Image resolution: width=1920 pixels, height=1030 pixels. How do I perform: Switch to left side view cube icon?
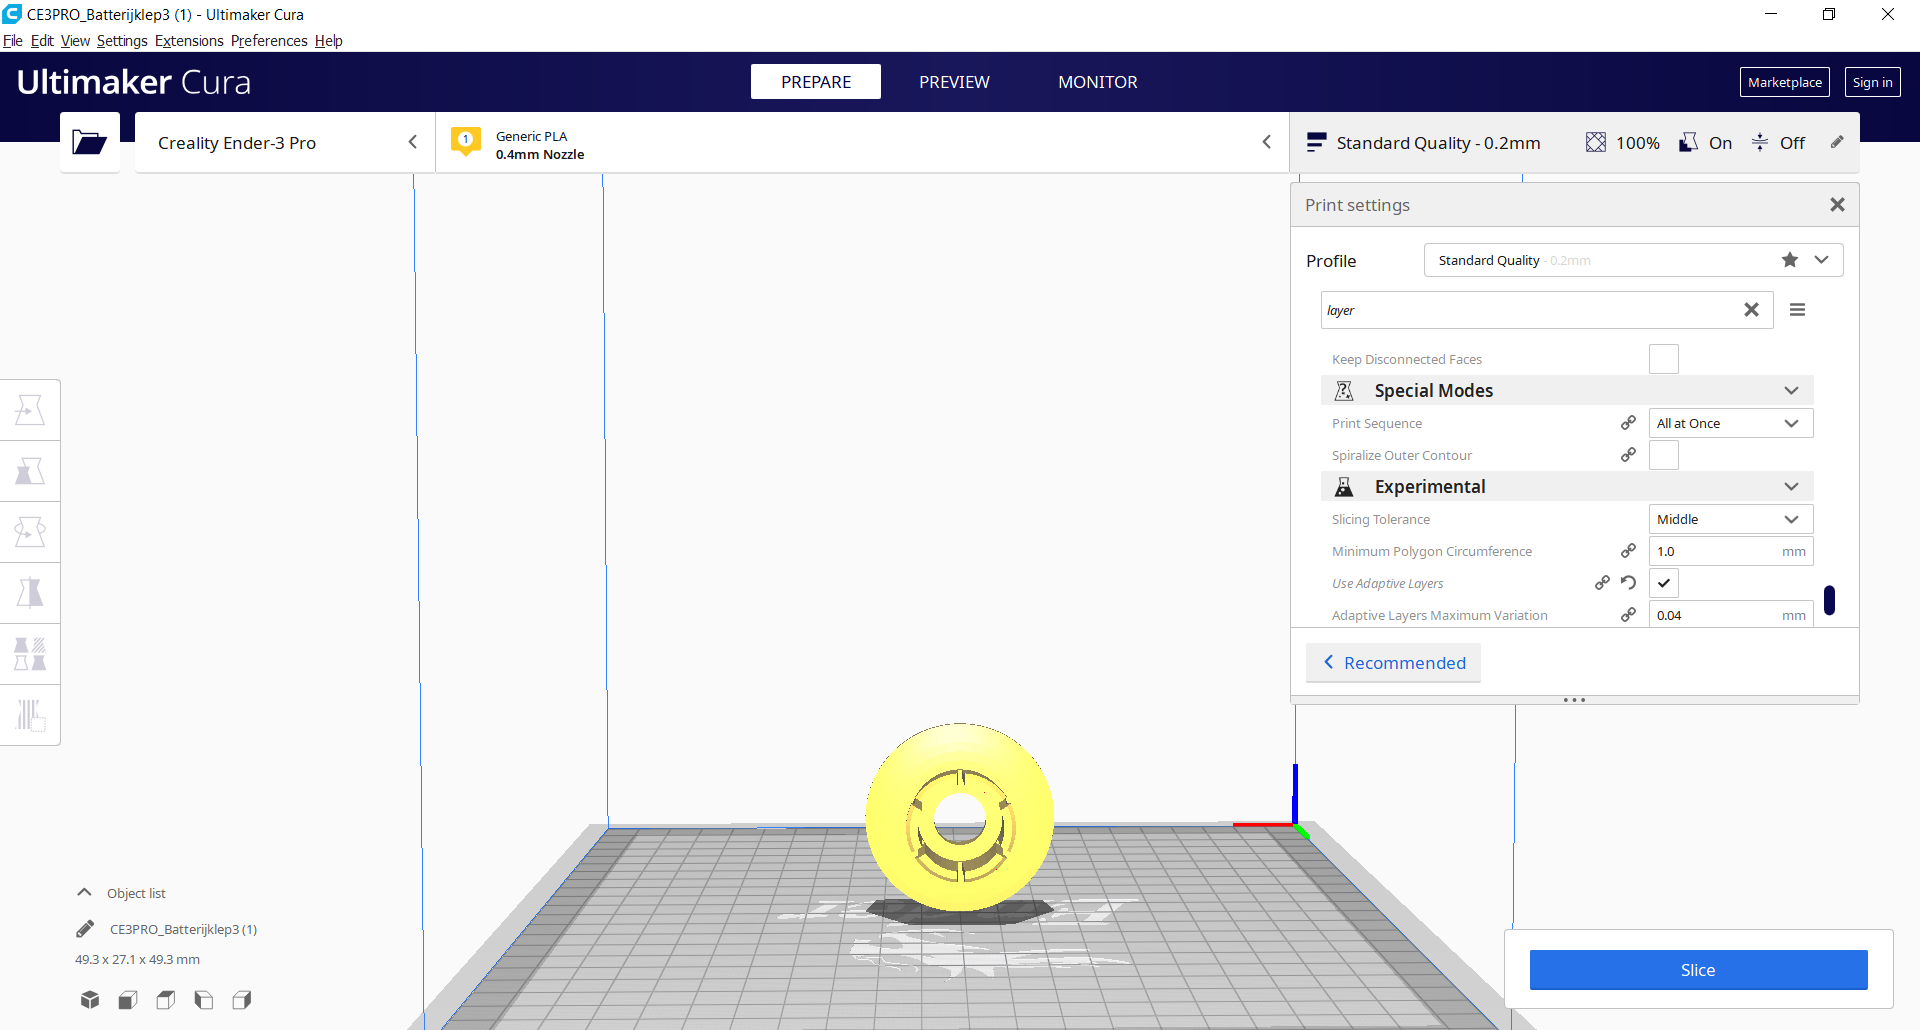pyautogui.click(x=204, y=1000)
